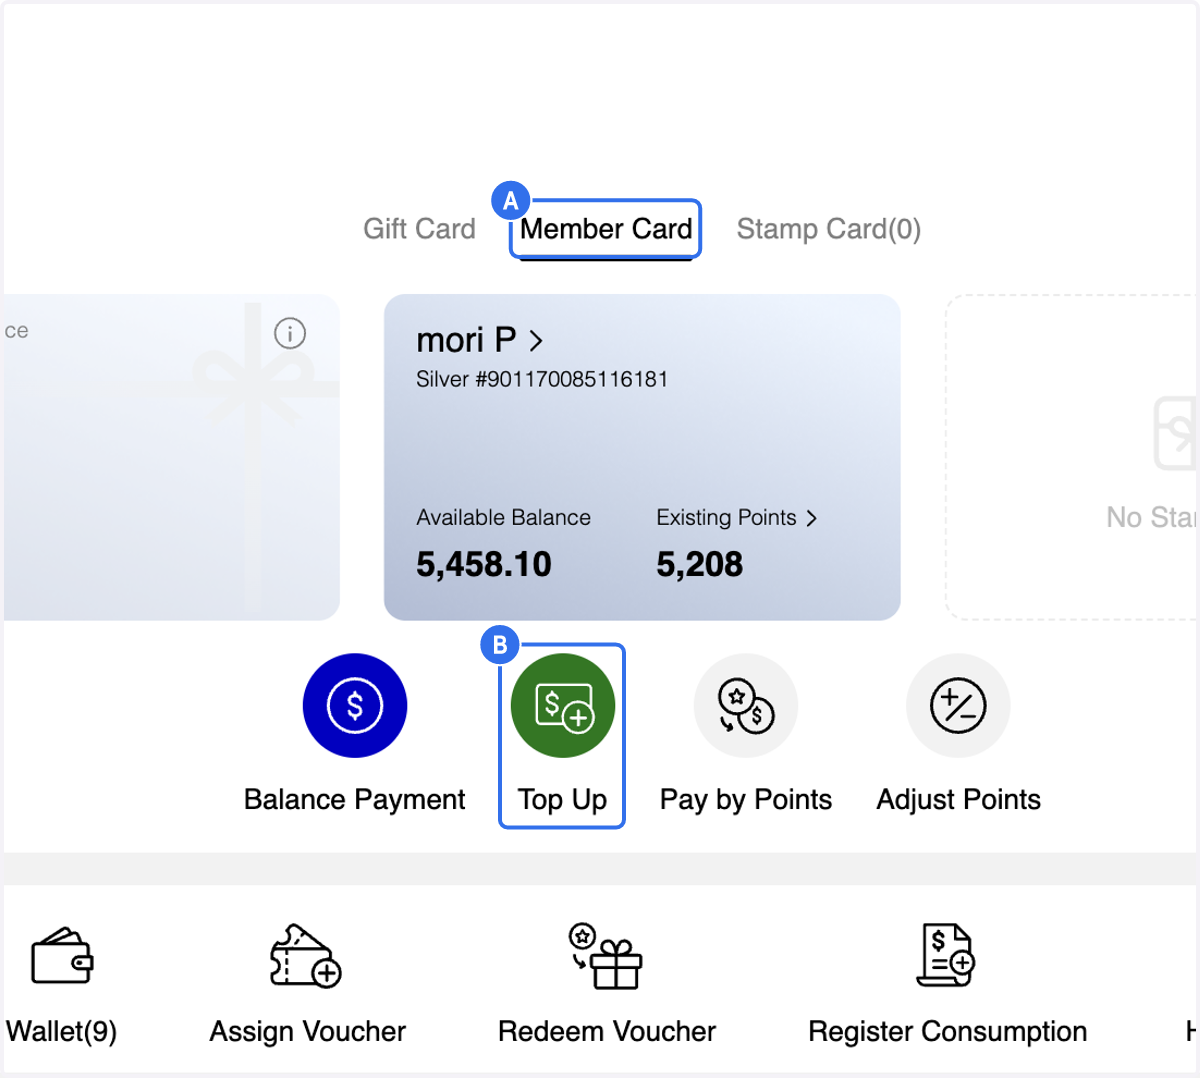Open the Adjust Points icon
Image resolution: width=1200 pixels, height=1078 pixels.
(958, 705)
